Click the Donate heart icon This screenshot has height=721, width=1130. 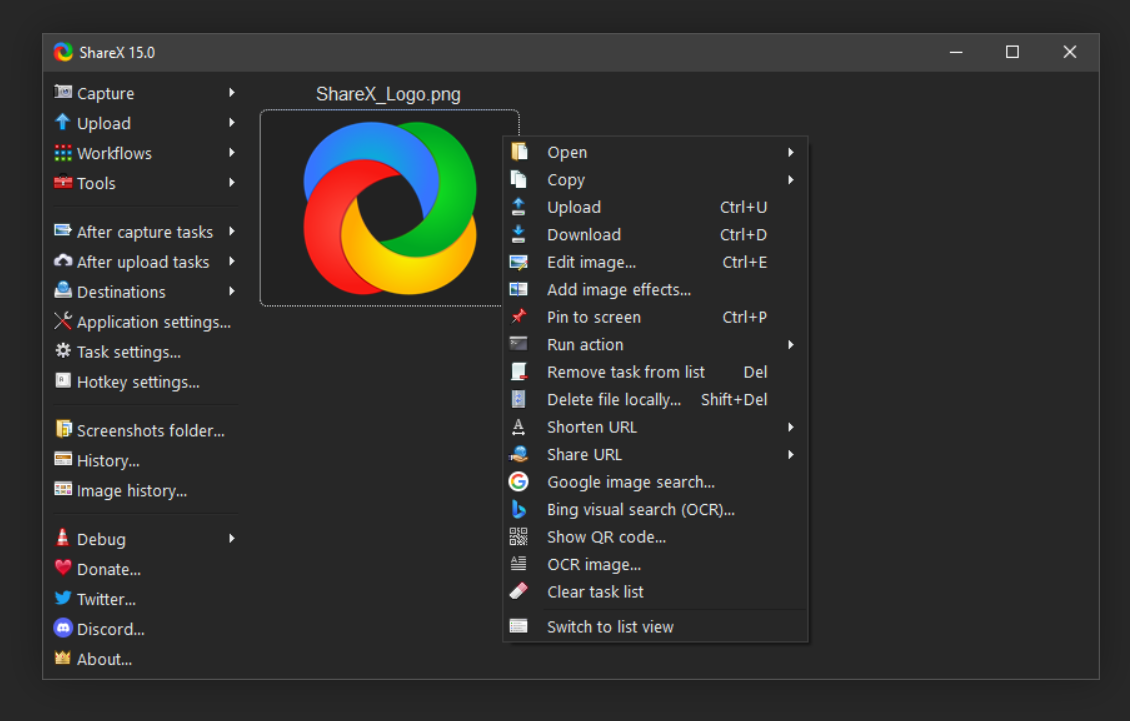tap(63, 568)
